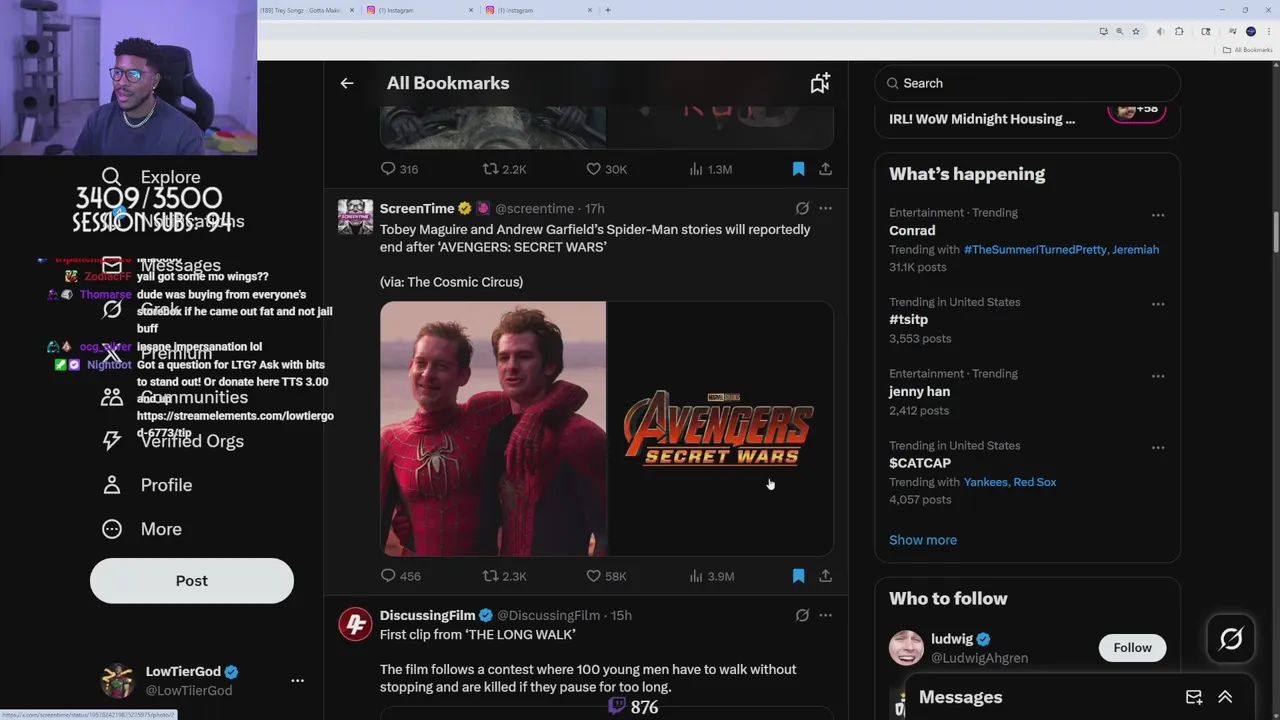The width and height of the screenshot is (1280, 720).
Task: Open browser extensions puzzle icon
Action: pos(1179,31)
